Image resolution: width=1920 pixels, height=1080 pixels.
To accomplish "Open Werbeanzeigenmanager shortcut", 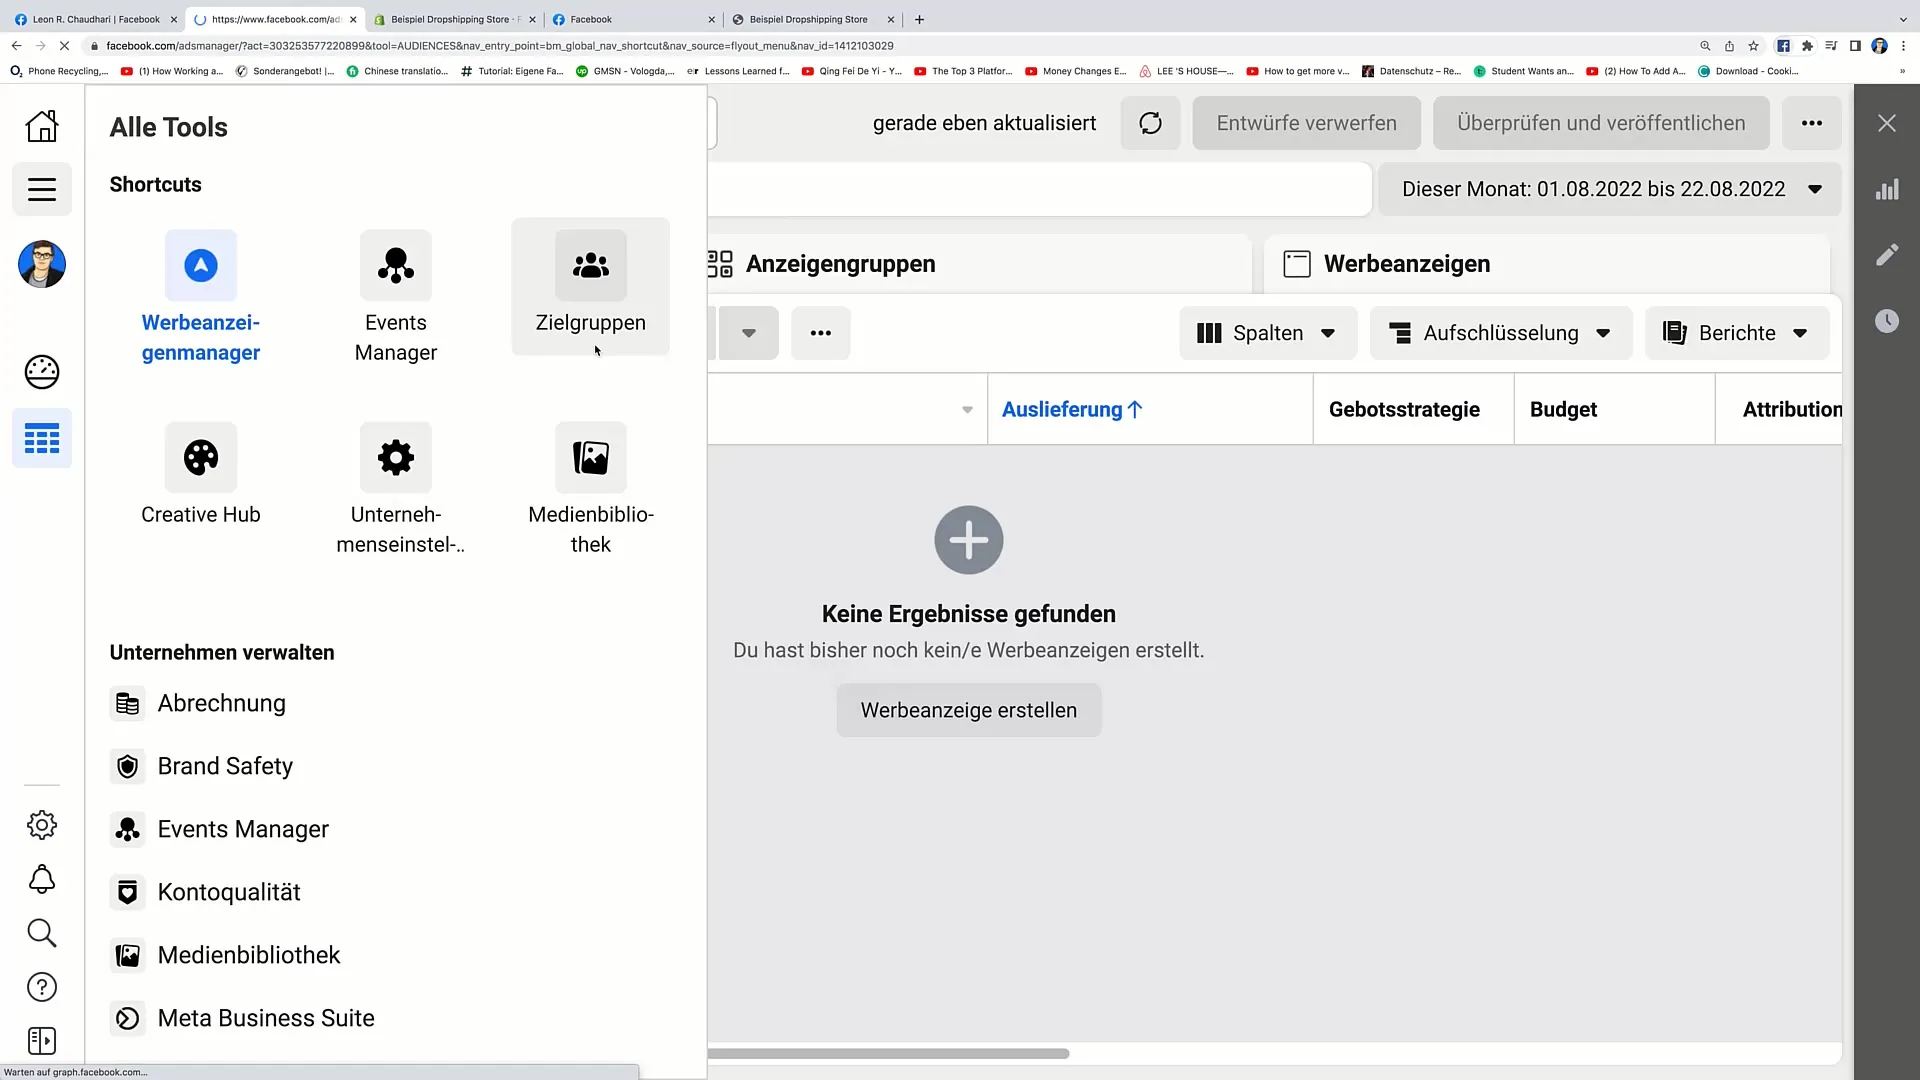I will (200, 297).
